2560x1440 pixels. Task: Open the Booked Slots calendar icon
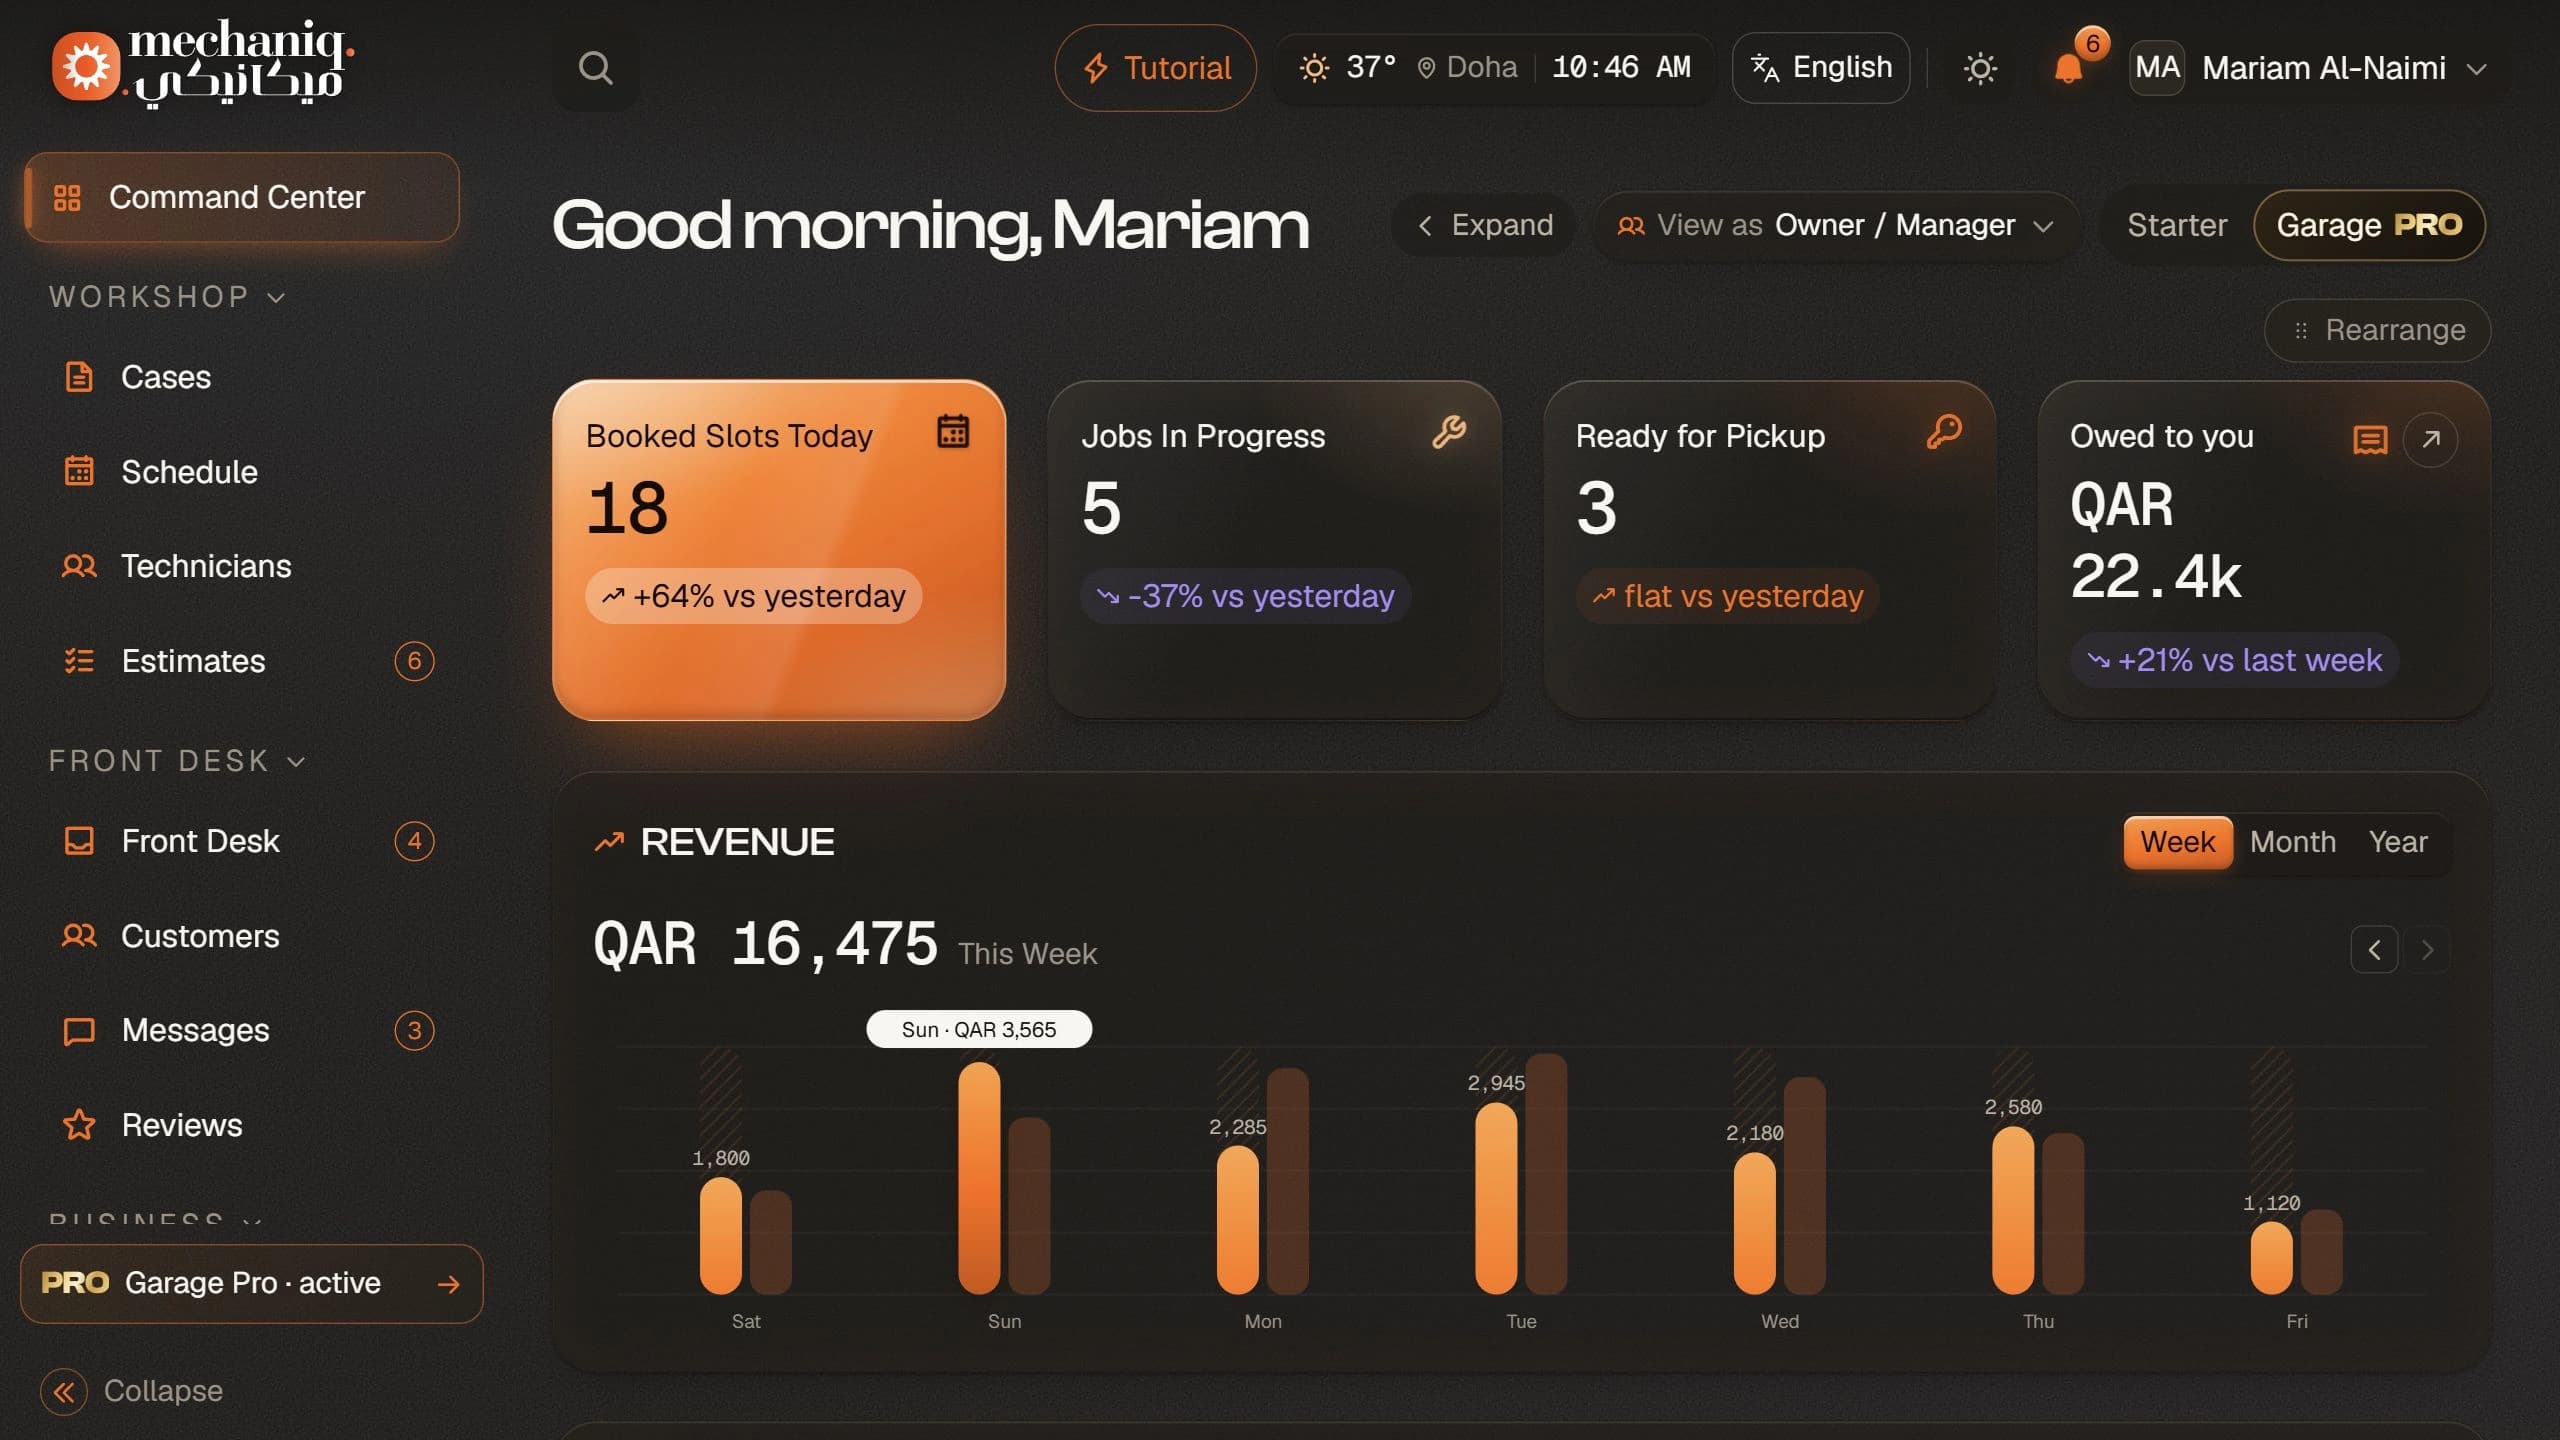coord(952,431)
